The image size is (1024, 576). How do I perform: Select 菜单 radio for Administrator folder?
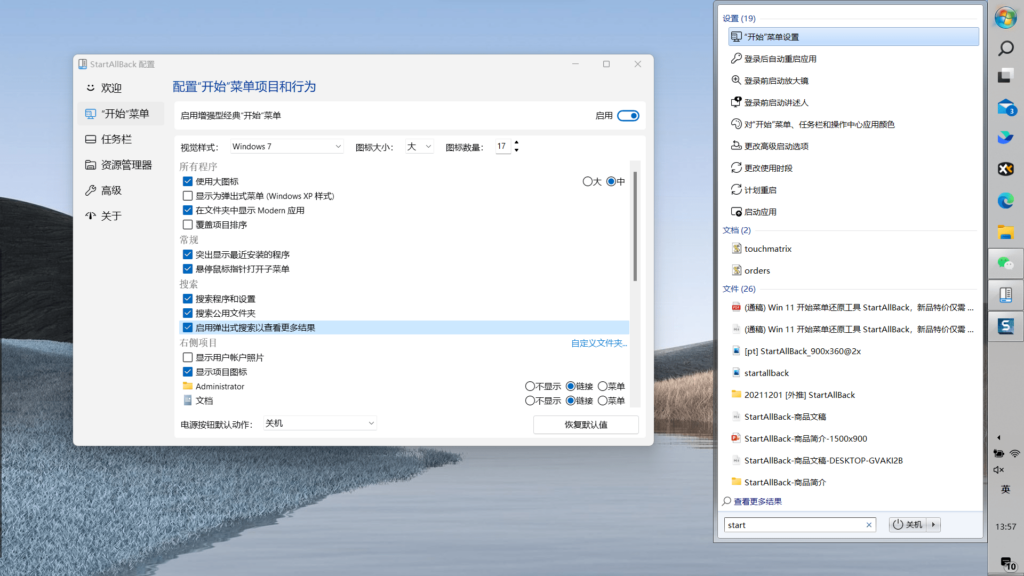coord(603,386)
